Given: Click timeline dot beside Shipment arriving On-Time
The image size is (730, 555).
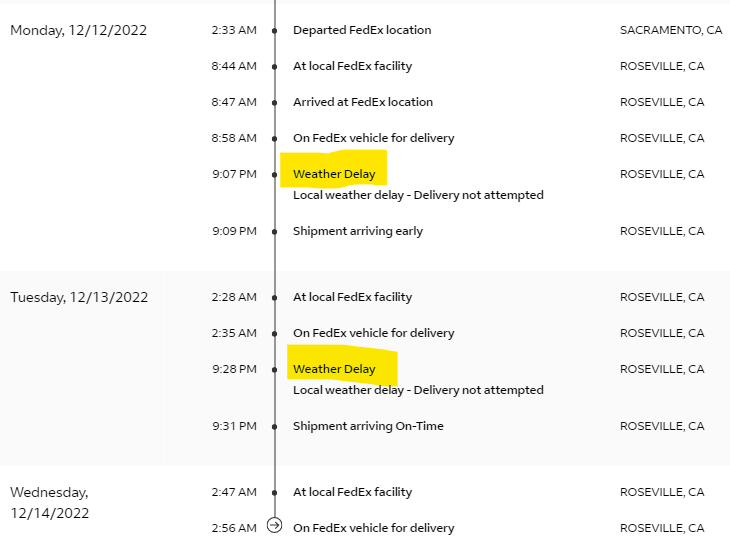Looking at the screenshot, I should tap(275, 427).
